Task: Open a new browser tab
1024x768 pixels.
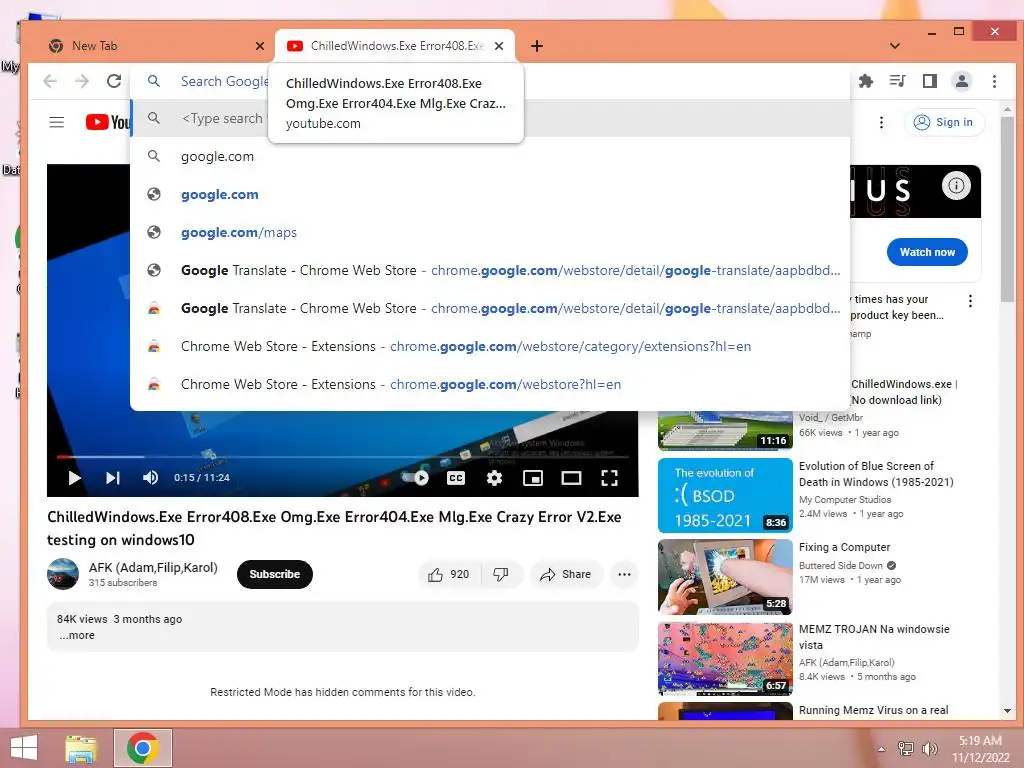Action: 537,46
